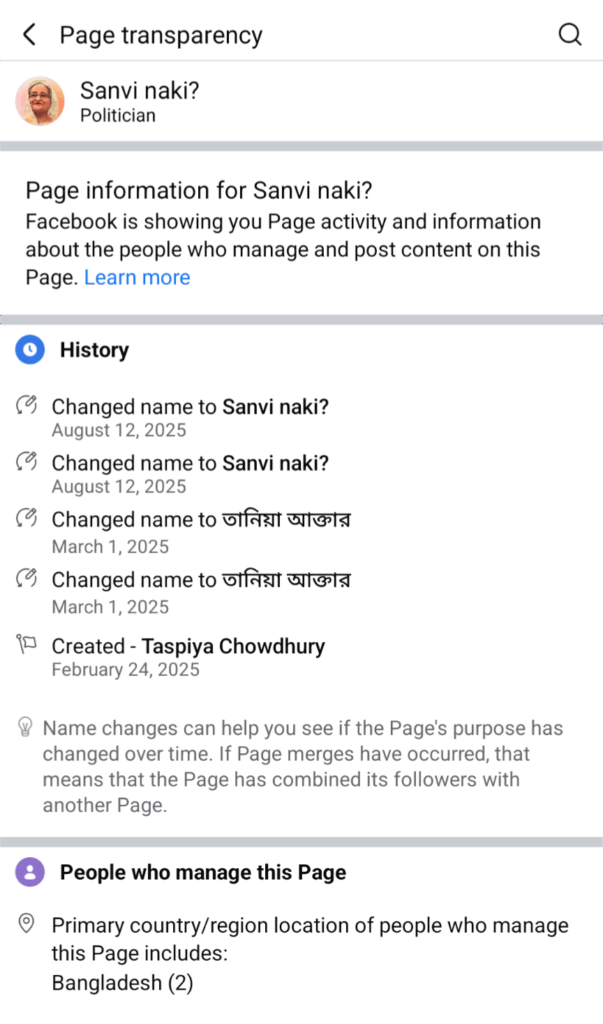Tap the back arrow icon
603x1024 pixels.
[29, 35]
